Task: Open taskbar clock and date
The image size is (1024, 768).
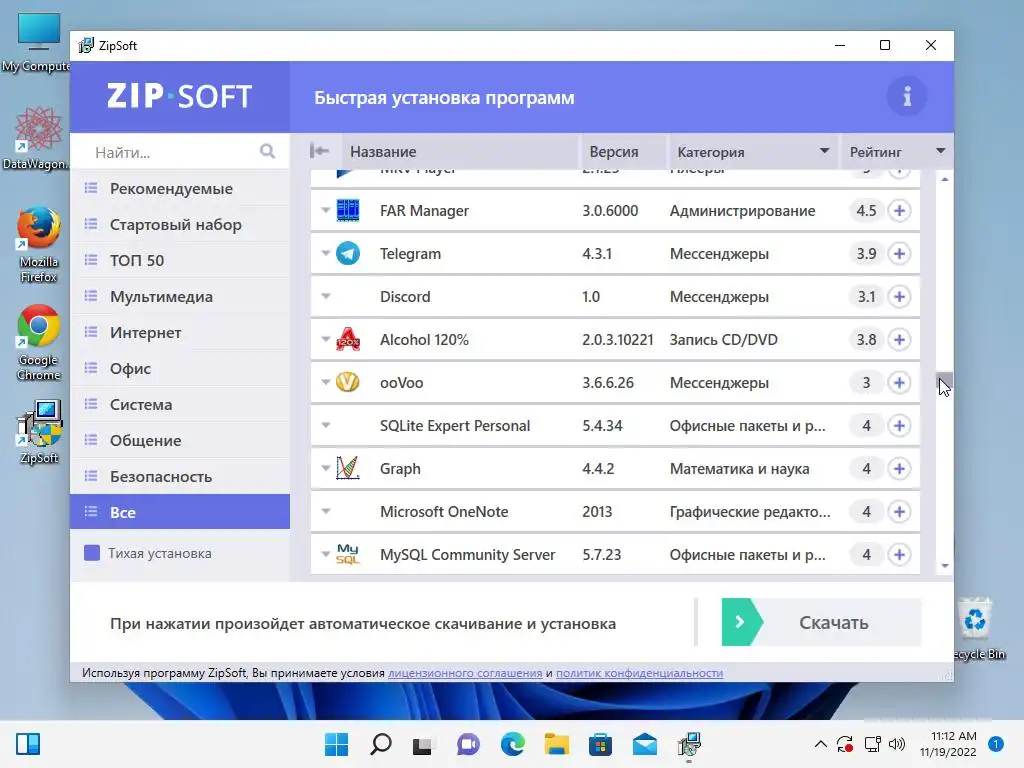Action: coord(948,744)
